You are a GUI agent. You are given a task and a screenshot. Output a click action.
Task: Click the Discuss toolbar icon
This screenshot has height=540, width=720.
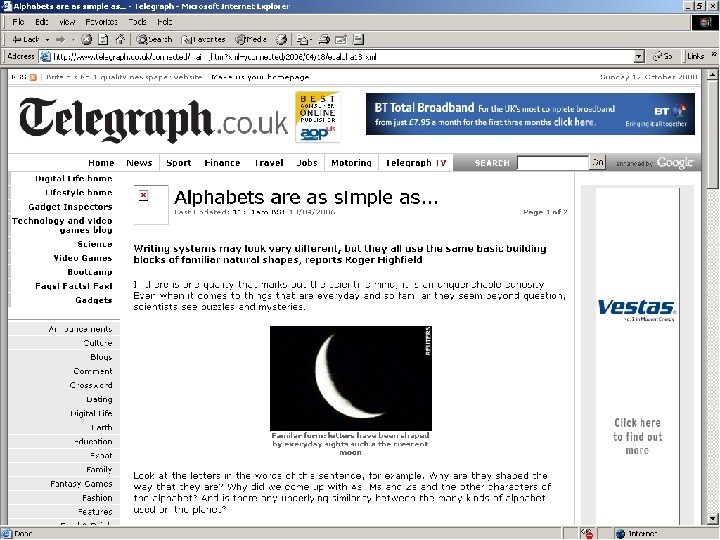pyautogui.click(x=359, y=39)
